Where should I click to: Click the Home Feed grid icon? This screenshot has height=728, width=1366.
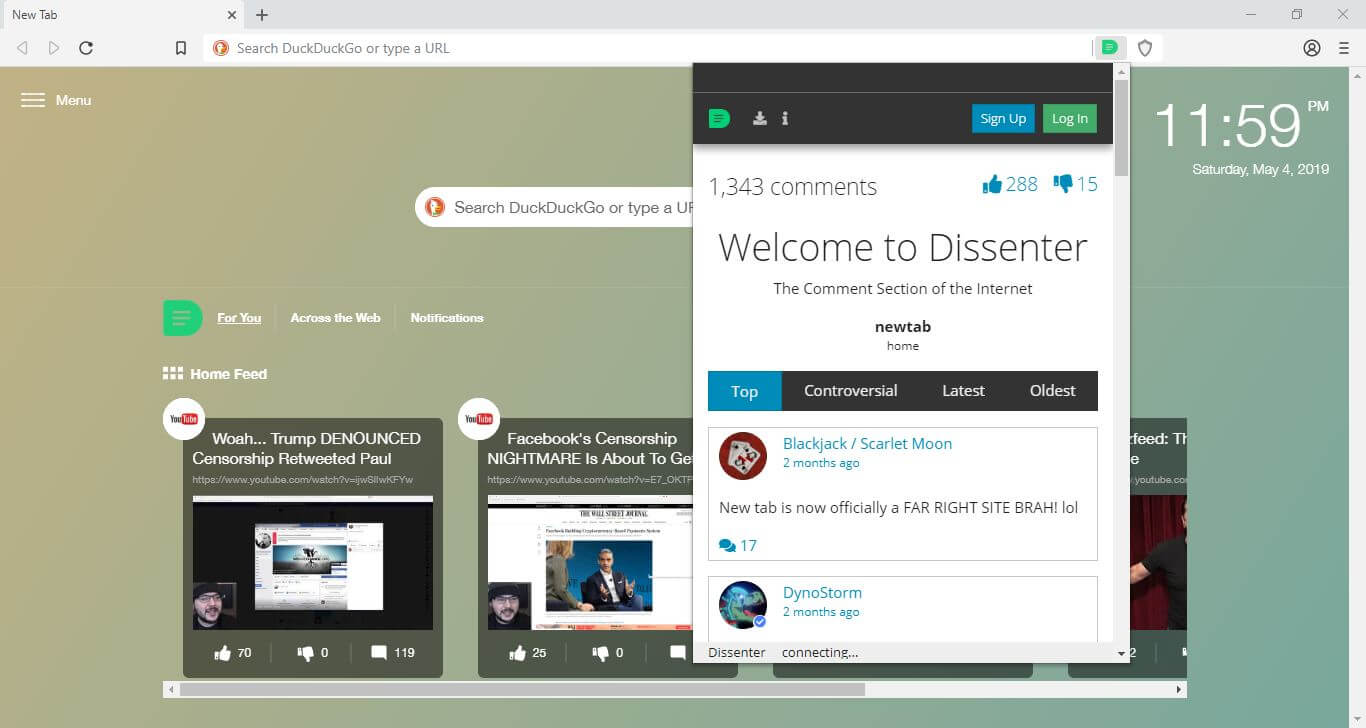(x=173, y=373)
